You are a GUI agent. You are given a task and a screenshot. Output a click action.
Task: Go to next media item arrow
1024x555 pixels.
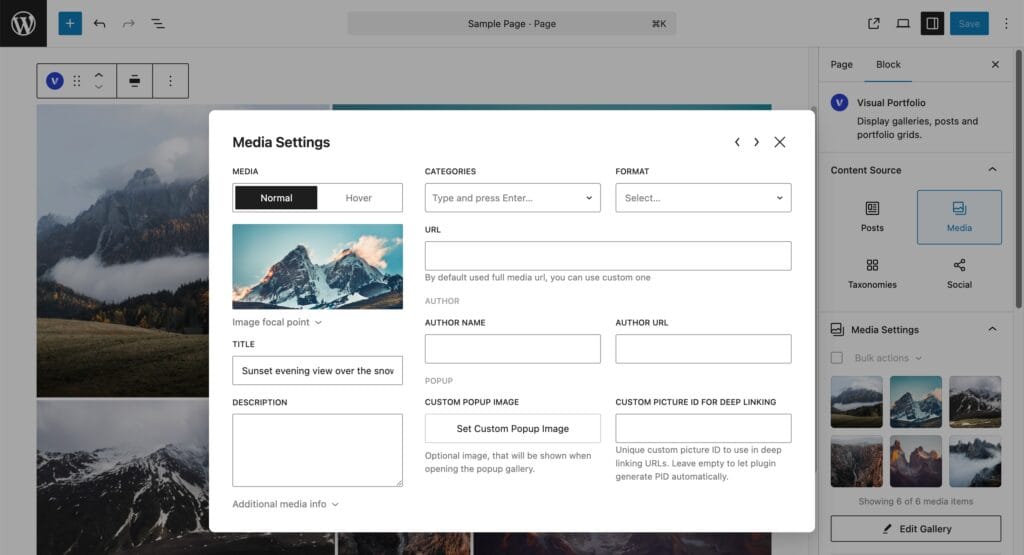point(756,142)
